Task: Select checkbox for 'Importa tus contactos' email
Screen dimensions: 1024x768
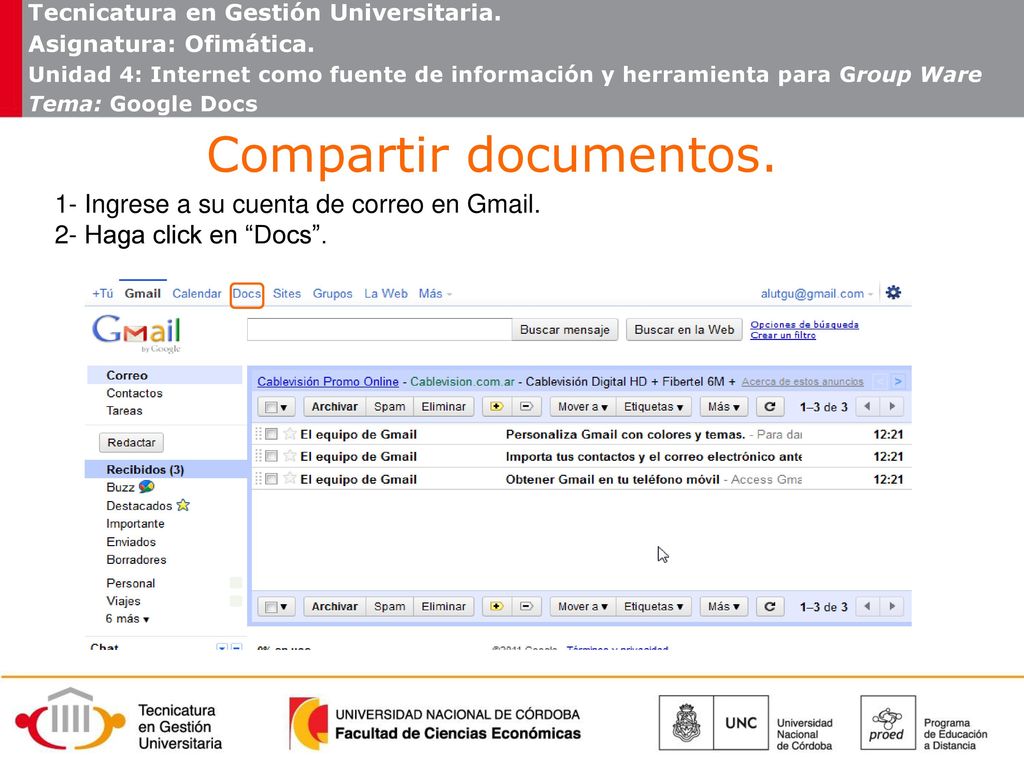Action: [272, 456]
